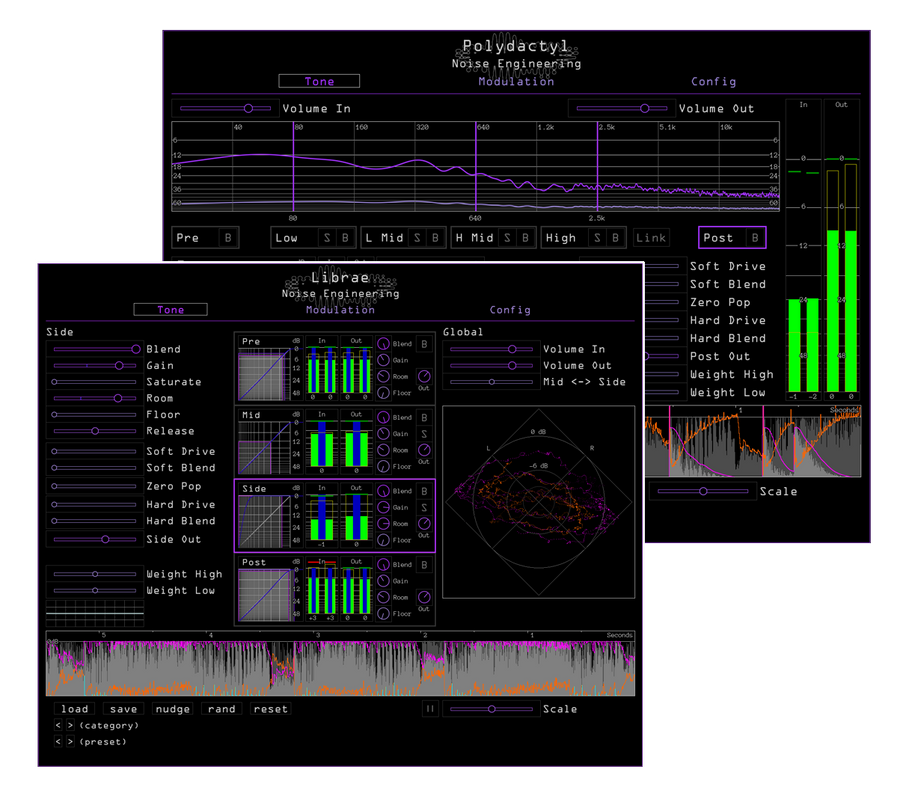Pause the Librae waveform display
Image resolution: width=900 pixels, height=808 pixels.
click(430, 709)
